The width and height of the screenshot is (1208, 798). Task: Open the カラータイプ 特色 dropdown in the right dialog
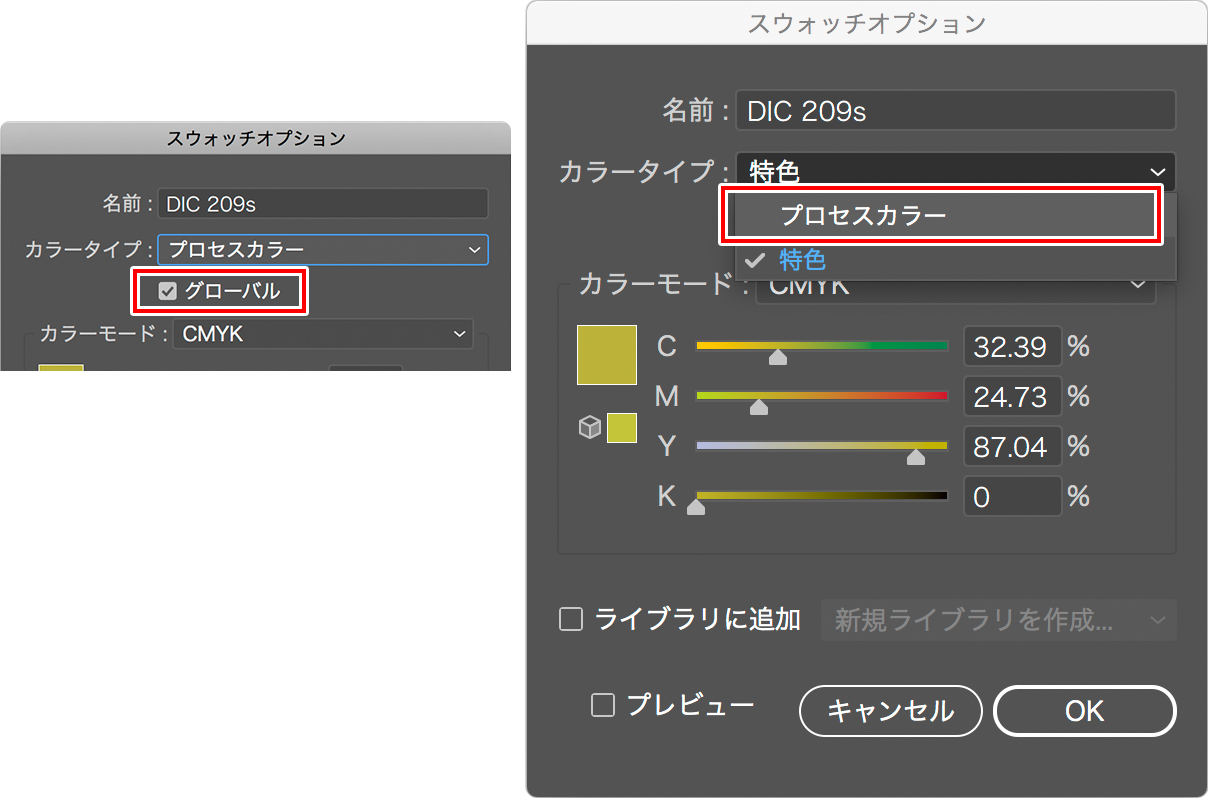(956, 172)
